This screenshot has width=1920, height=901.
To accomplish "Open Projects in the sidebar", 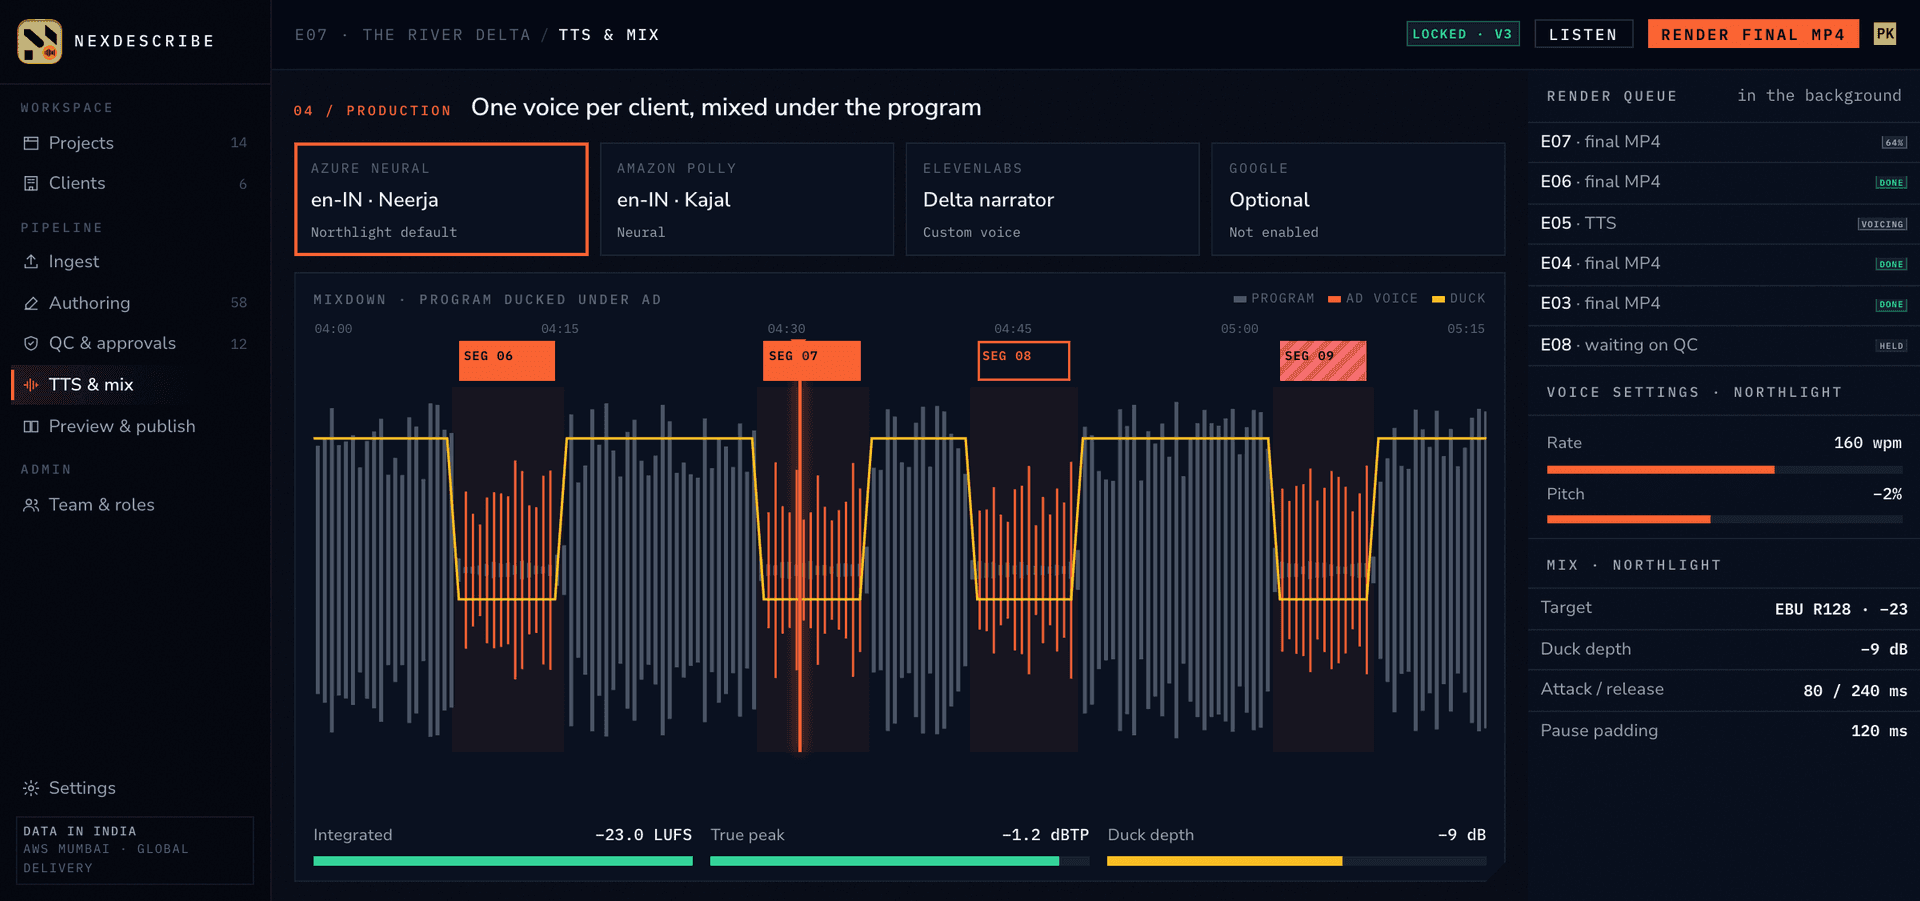I will (135, 143).
